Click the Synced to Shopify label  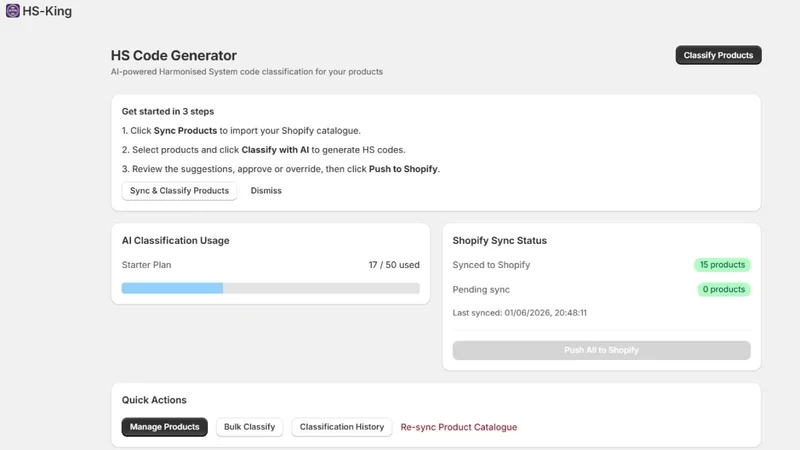pos(491,265)
